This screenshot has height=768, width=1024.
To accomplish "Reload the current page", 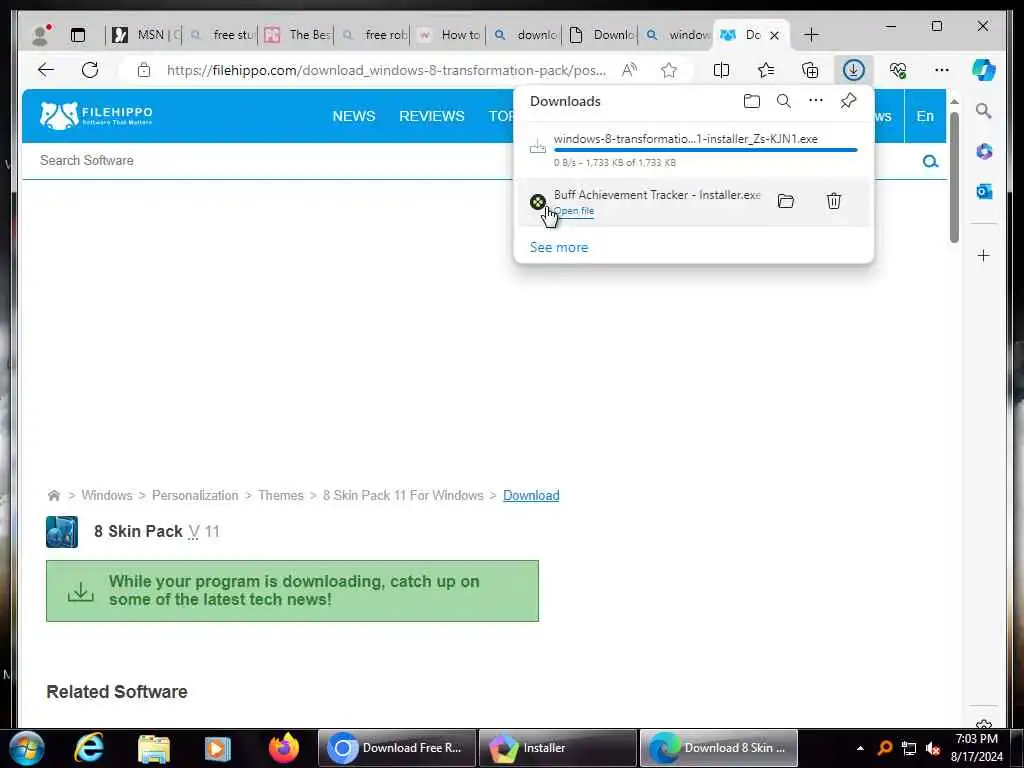I will (90, 70).
